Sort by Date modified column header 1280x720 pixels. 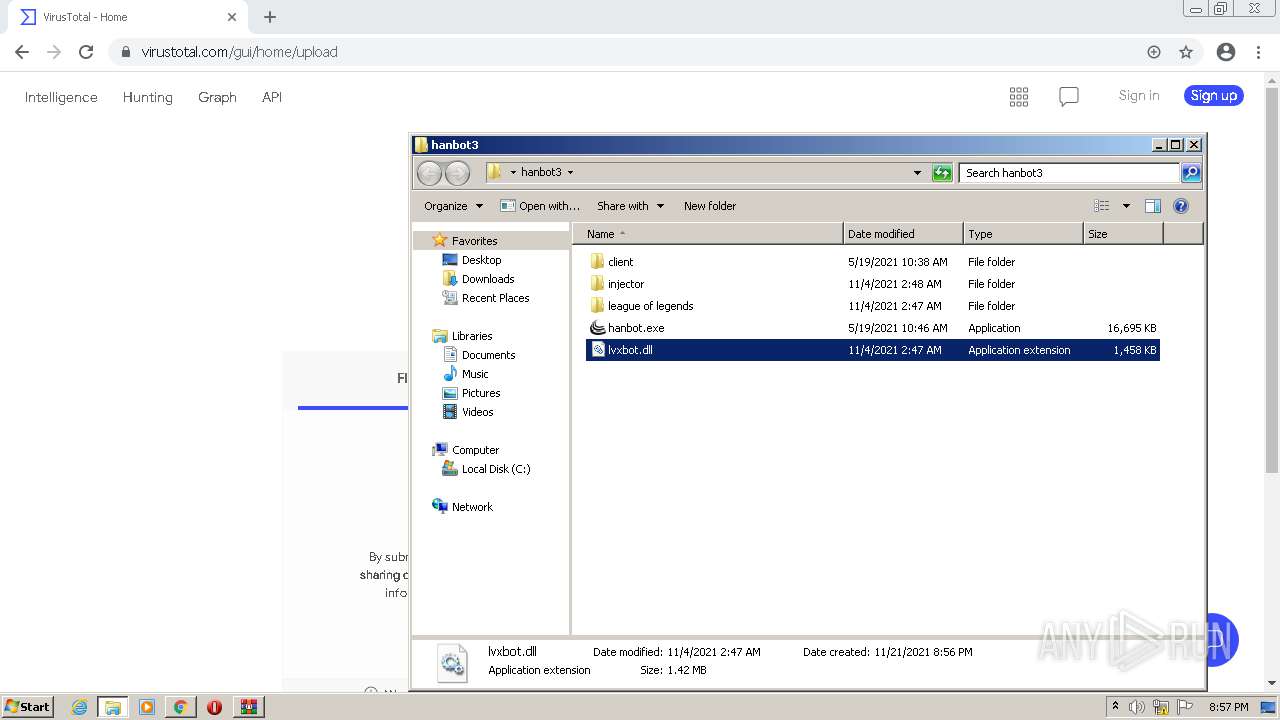903,234
